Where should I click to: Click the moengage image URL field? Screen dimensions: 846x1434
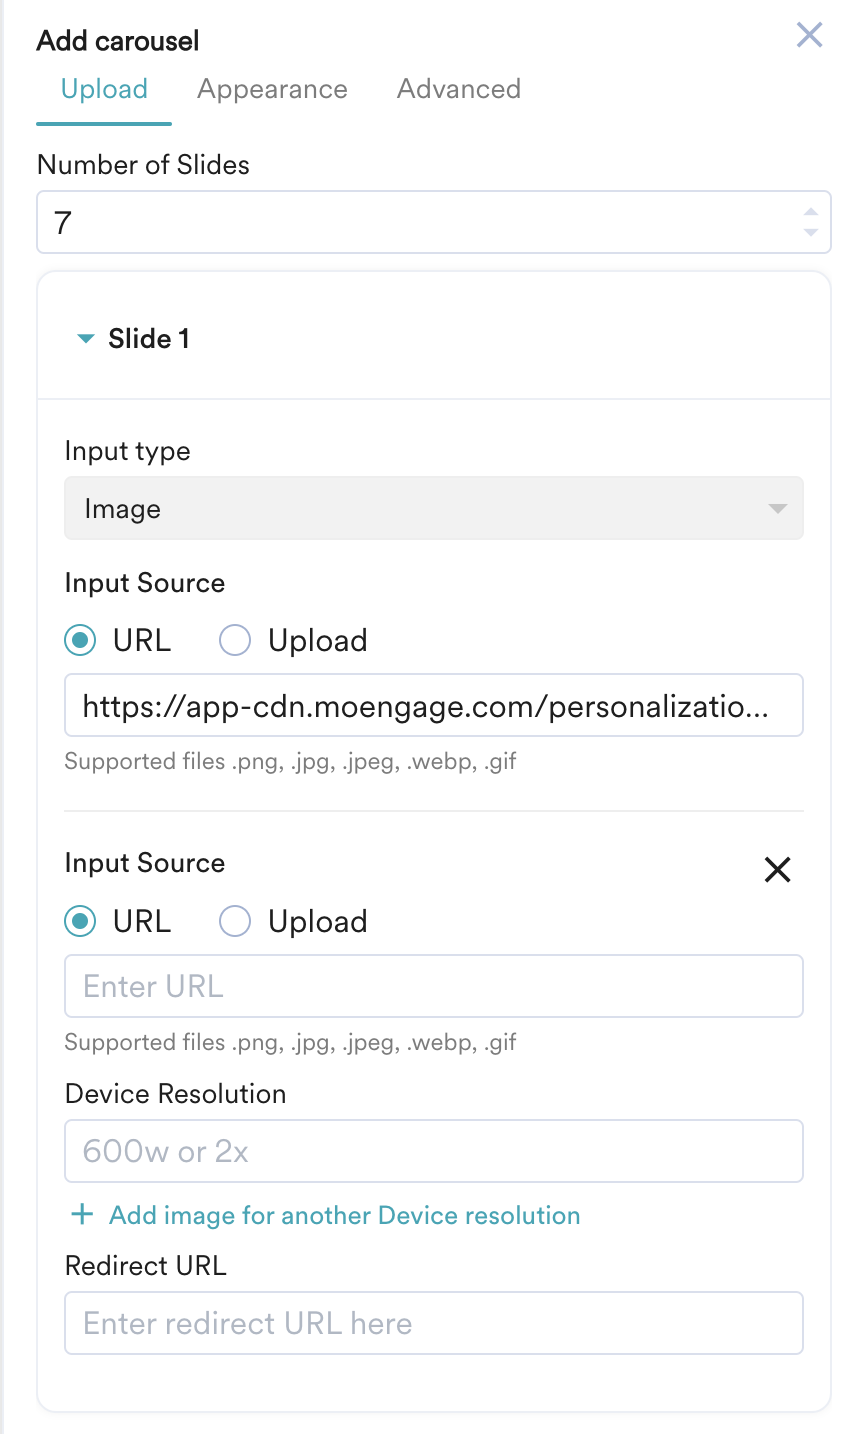tap(434, 706)
